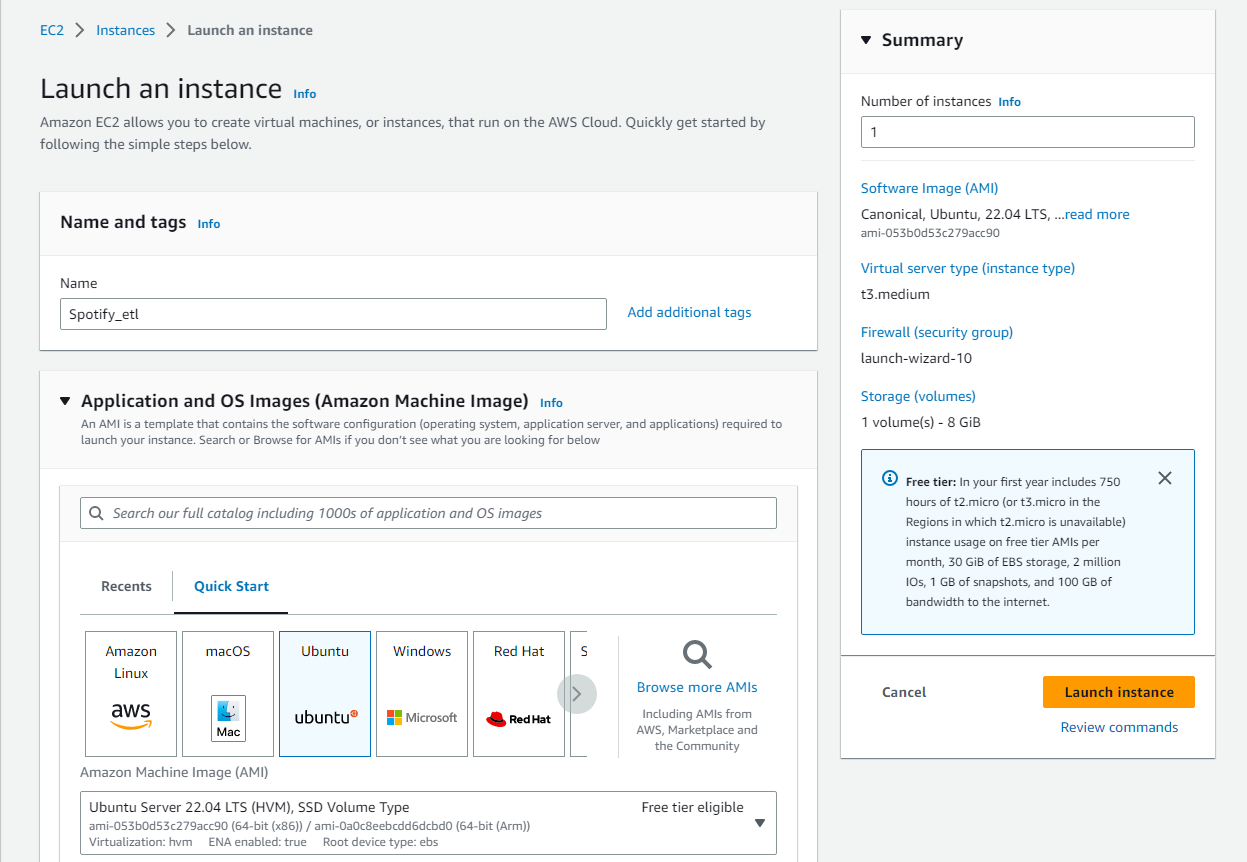
Task: Pick the Windows Microsoft AMI tile
Action: (422, 694)
